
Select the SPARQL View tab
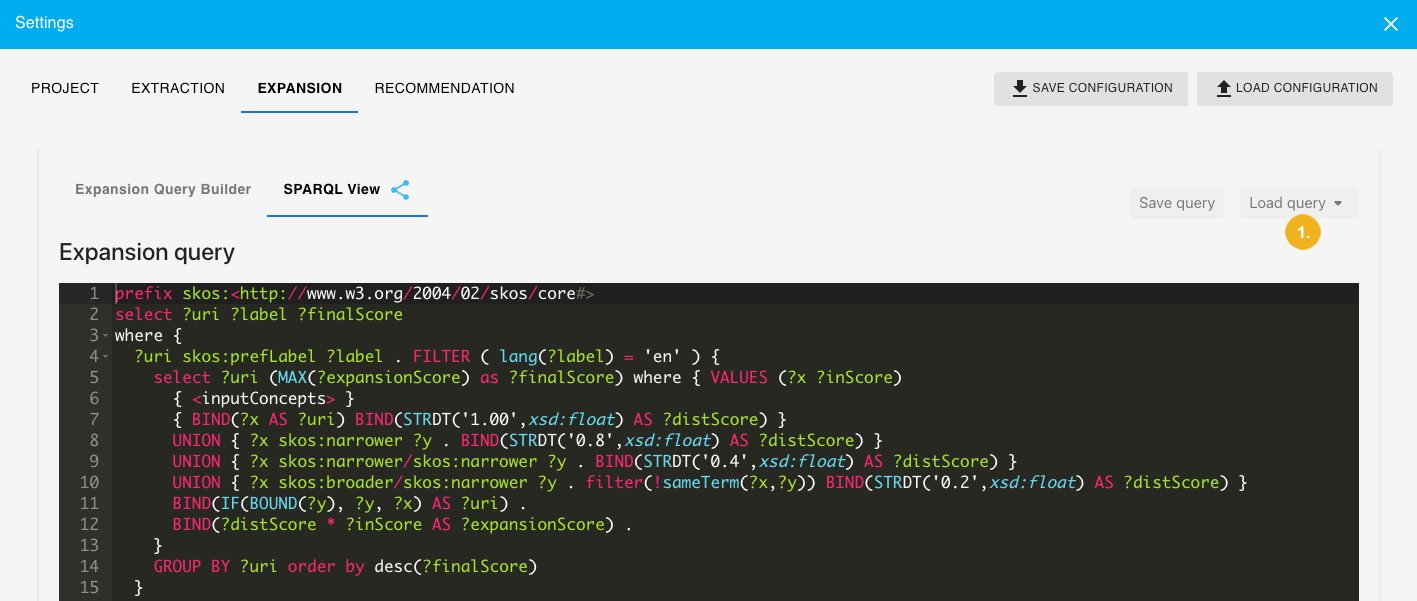[332, 189]
